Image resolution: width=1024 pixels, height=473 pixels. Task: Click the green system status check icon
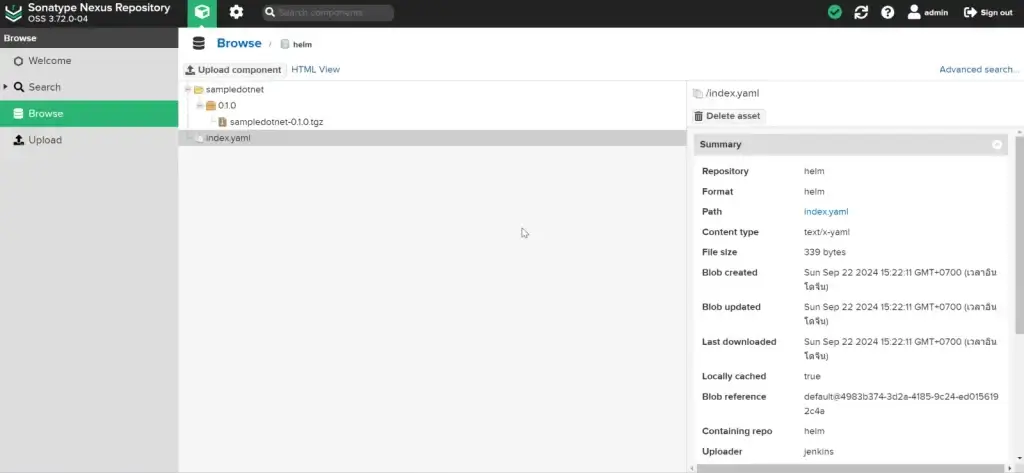tap(835, 12)
